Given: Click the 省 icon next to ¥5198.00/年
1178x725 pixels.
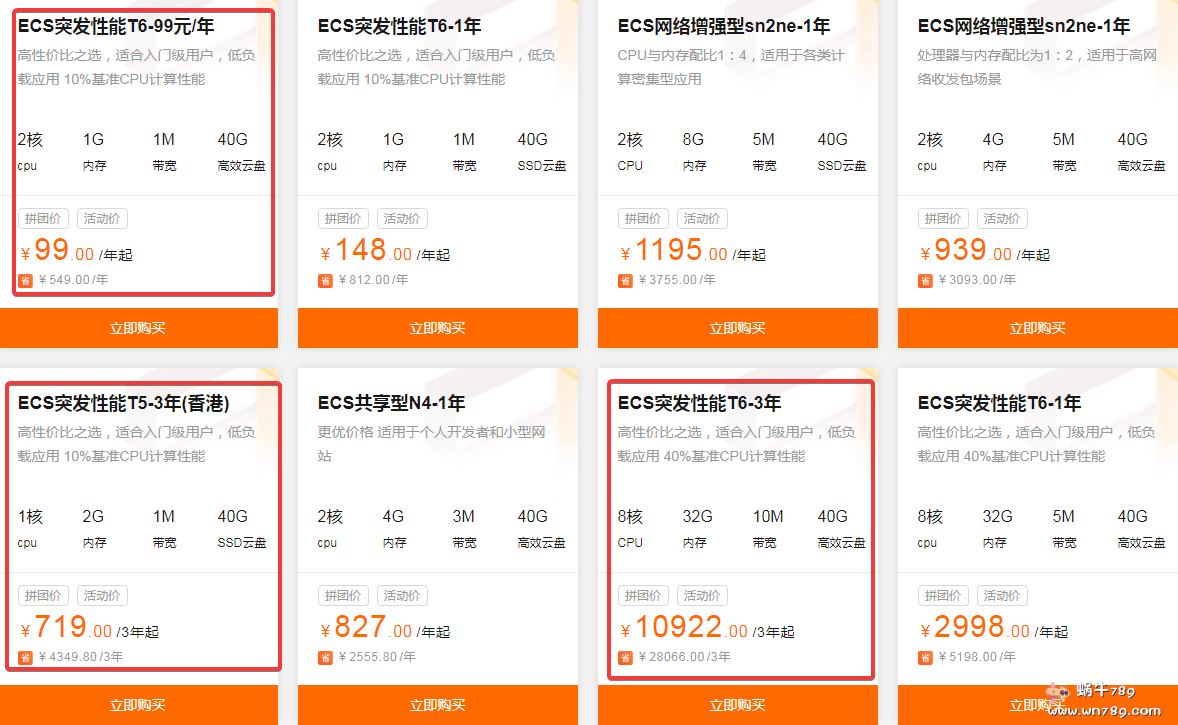Looking at the screenshot, I should tap(925, 657).
